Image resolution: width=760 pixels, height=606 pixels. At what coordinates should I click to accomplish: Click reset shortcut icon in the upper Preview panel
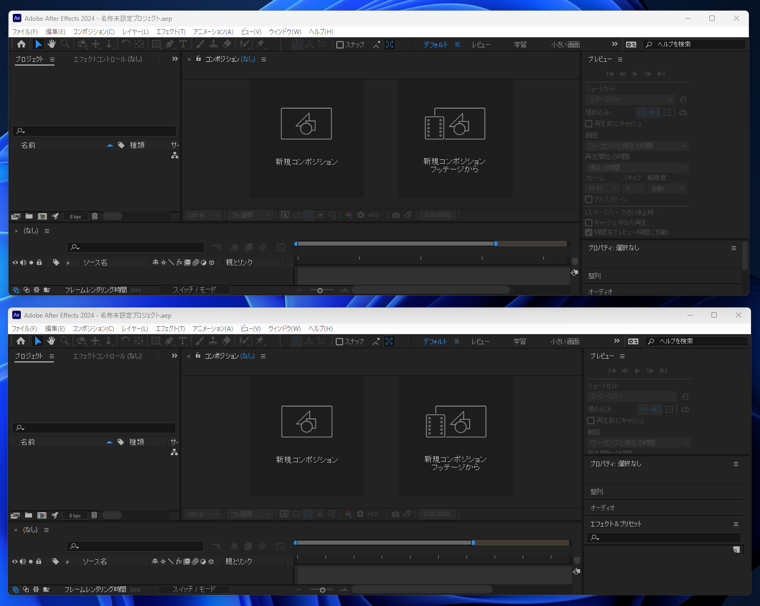pyautogui.click(x=683, y=100)
